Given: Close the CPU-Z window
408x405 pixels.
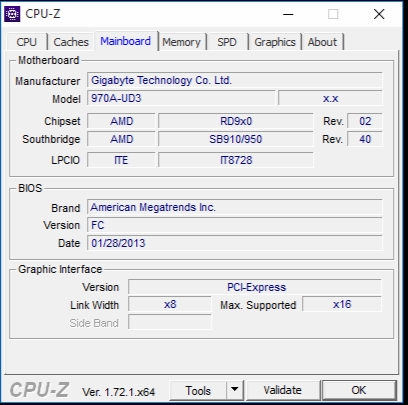Looking at the screenshot, I should (x=379, y=14).
